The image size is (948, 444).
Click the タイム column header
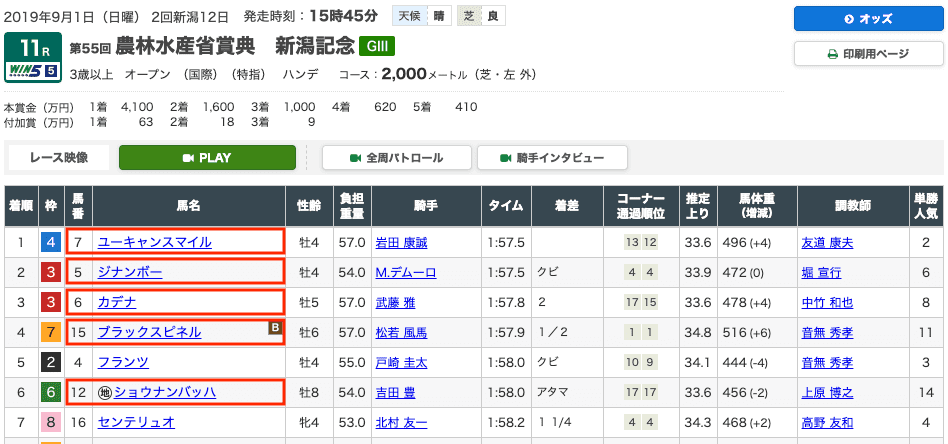pyautogui.click(x=505, y=206)
